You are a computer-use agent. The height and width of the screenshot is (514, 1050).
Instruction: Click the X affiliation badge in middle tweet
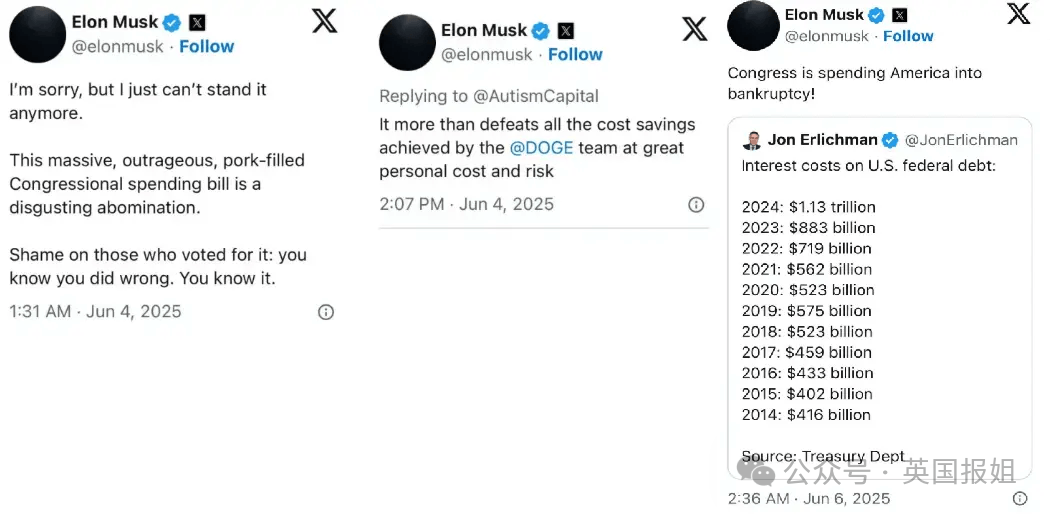[566, 31]
